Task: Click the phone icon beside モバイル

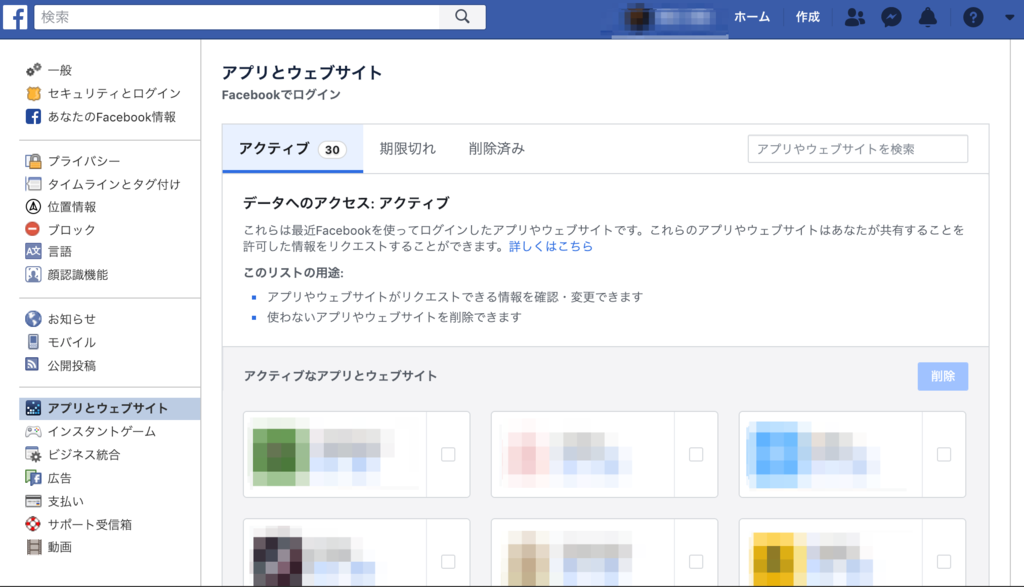Action: 33,341
